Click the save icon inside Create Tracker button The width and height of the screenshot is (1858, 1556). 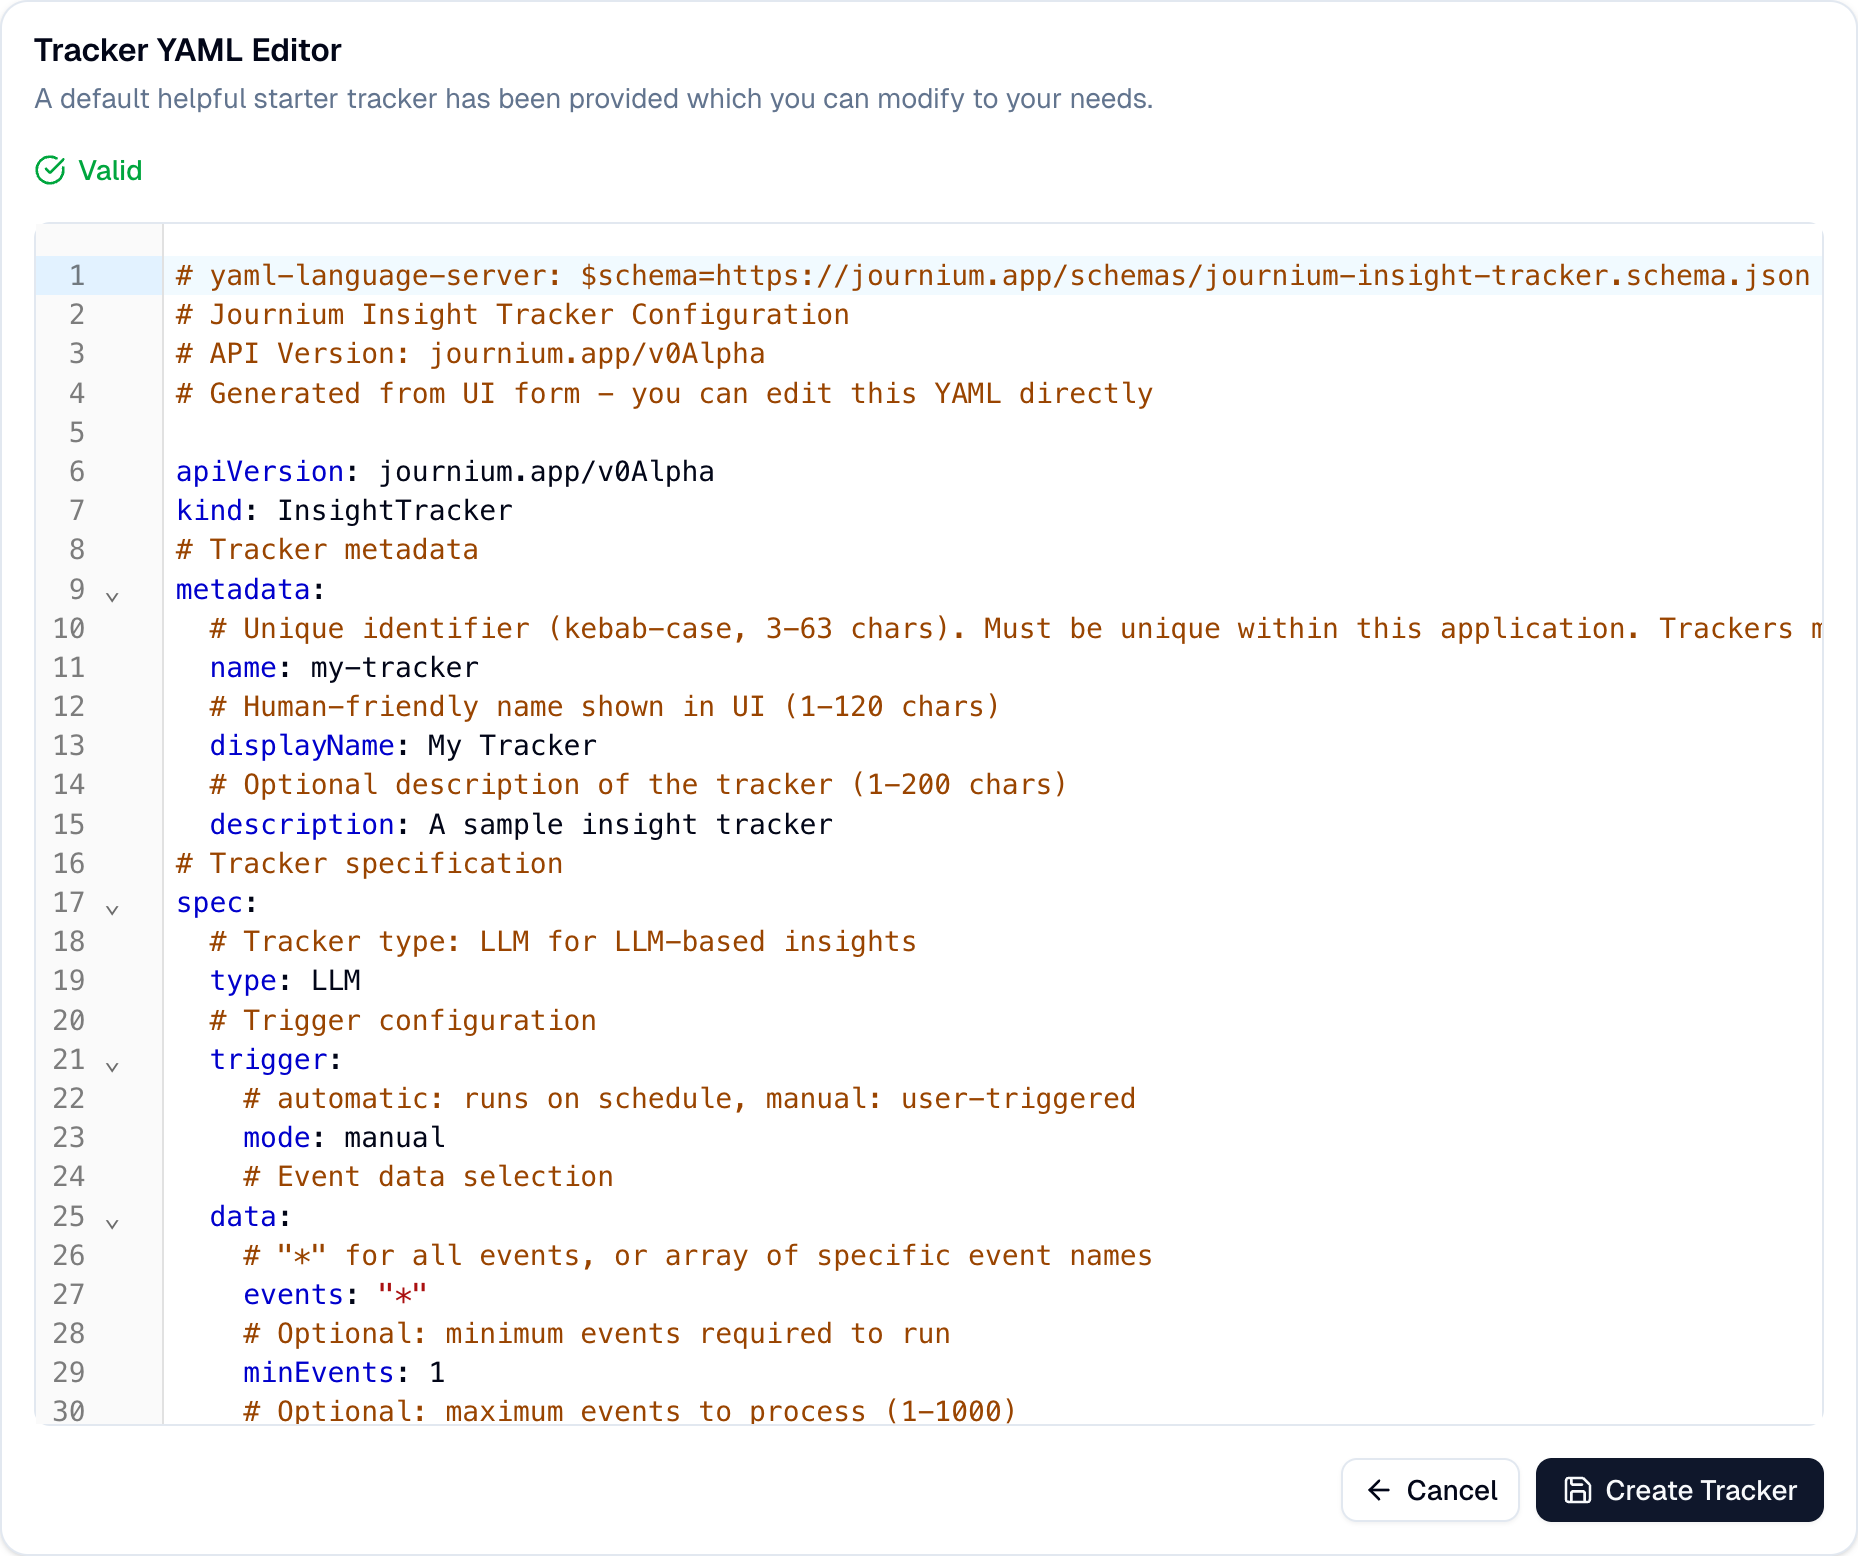coord(1578,1490)
